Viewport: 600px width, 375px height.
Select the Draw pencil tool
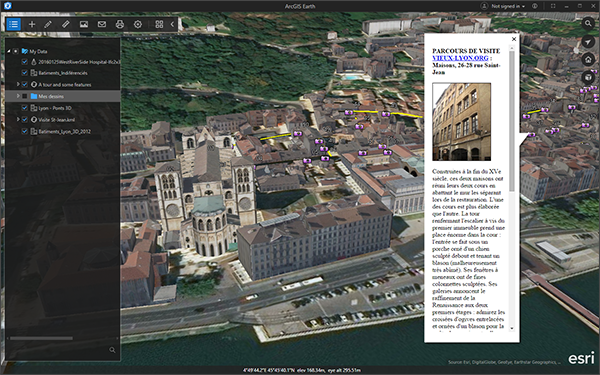[x=48, y=24]
